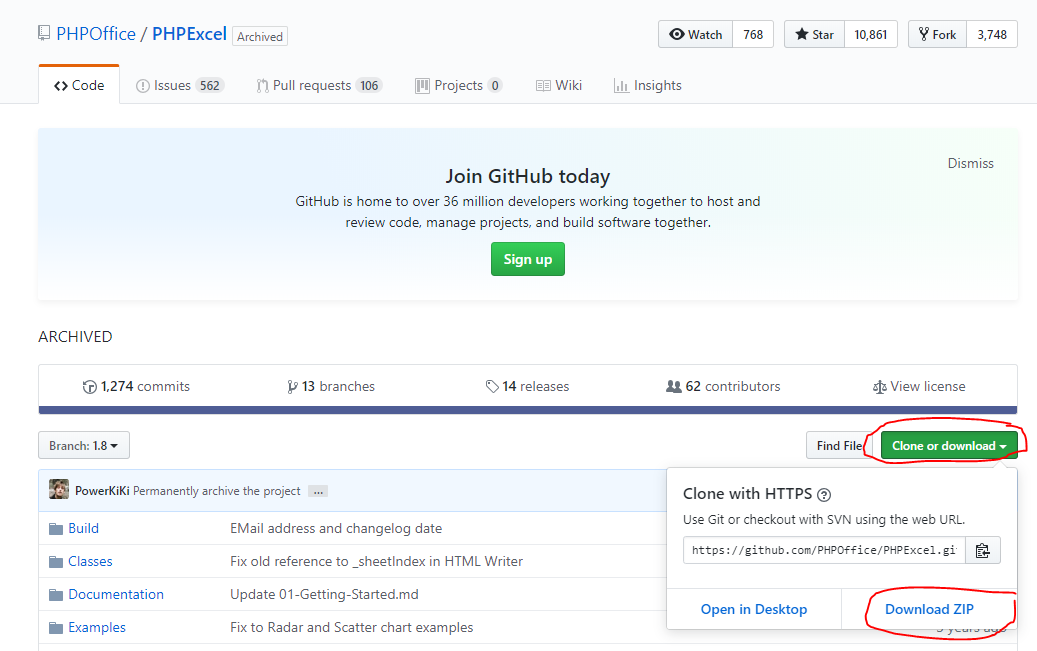Image resolution: width=1037 pixels, height=651 pixels.
Task: Dismiss the Join GitHub banner
Action: [970, 163]
